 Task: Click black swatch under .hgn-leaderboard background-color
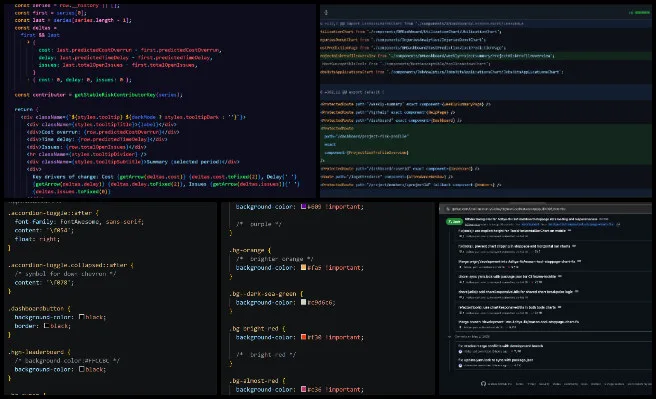click(82, 369)
